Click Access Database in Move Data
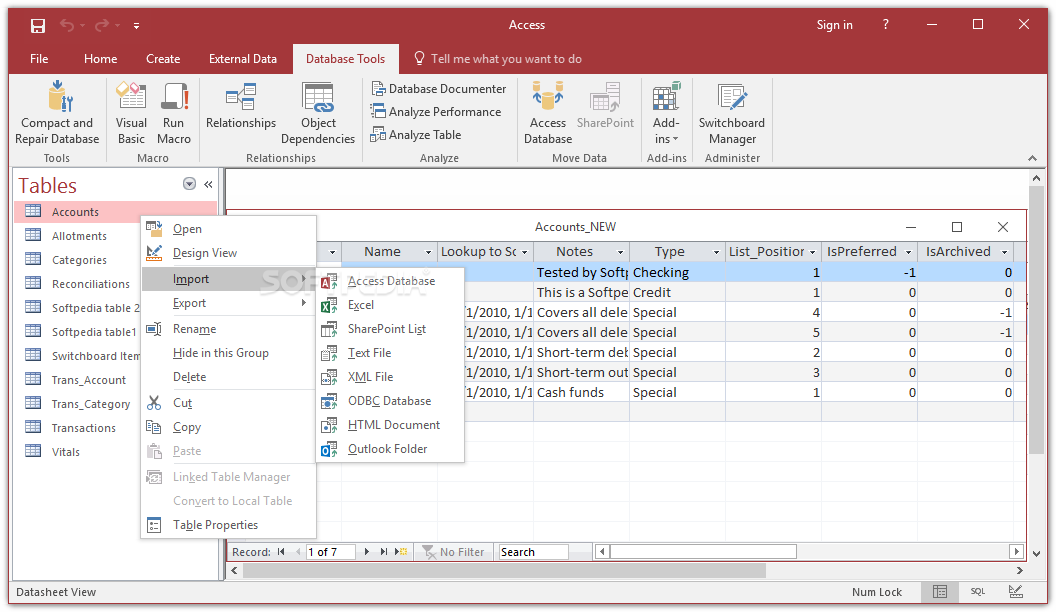 pos(548,112)
